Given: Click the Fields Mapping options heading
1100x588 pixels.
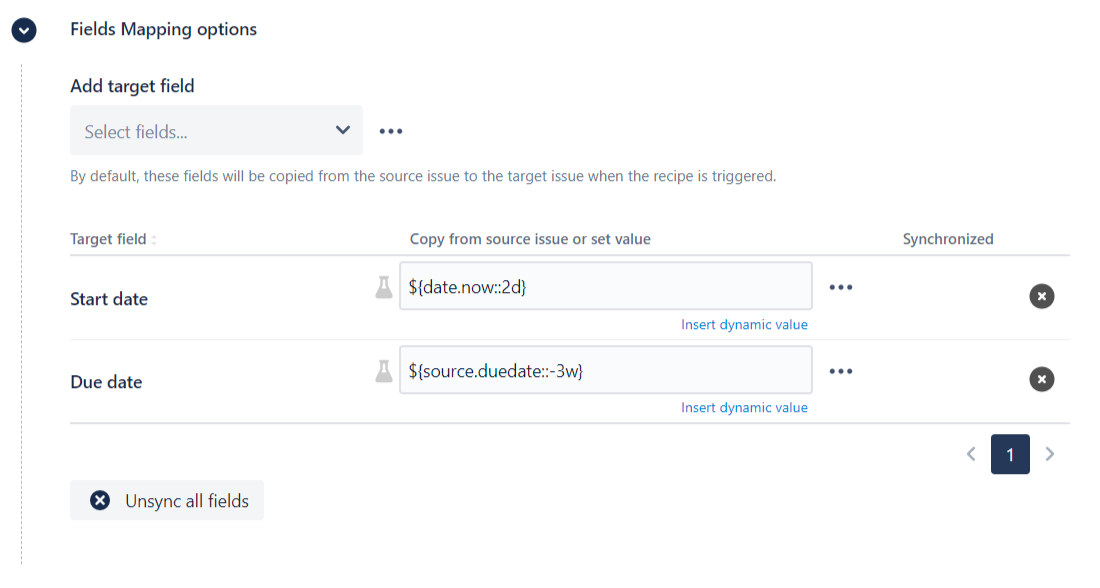Looking at the screenshot, I should [163, 29].
